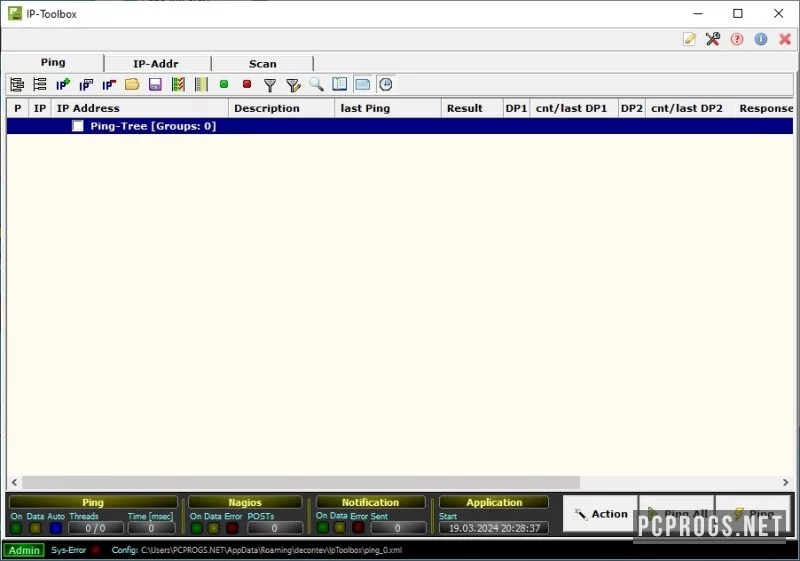Click the blue Ping Auto indicator
Viewport: 800px width, 561px height.
tap(56, 528)
